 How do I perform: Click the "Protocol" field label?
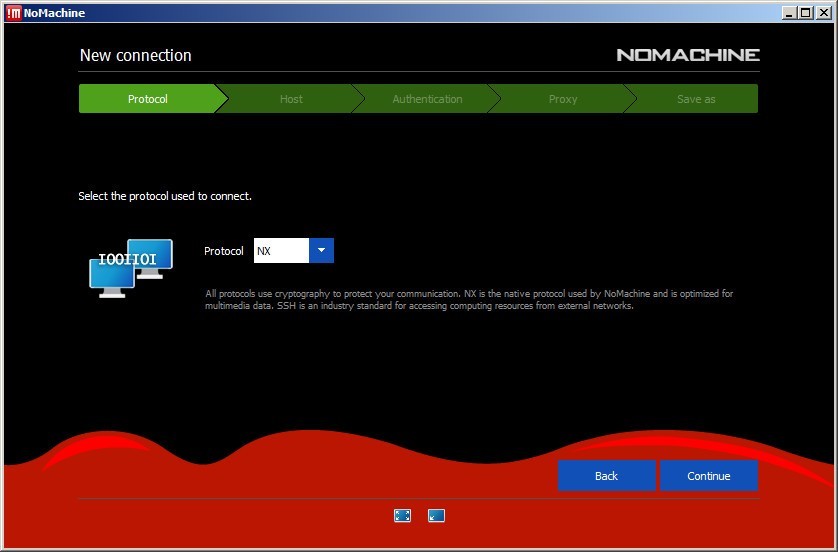pos(223,251)
